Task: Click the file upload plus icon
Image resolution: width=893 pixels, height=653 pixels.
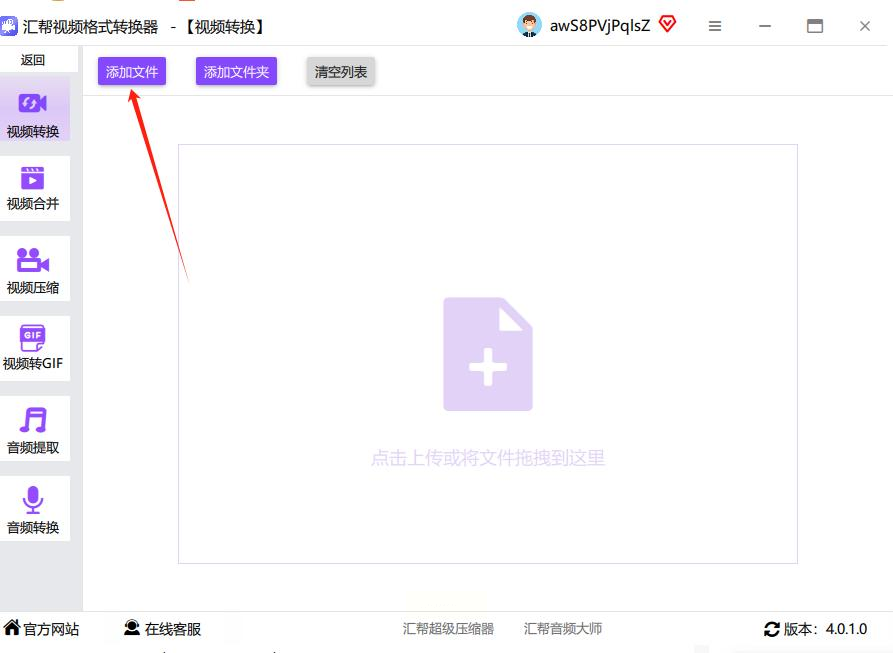Action: tap(488, 354)
